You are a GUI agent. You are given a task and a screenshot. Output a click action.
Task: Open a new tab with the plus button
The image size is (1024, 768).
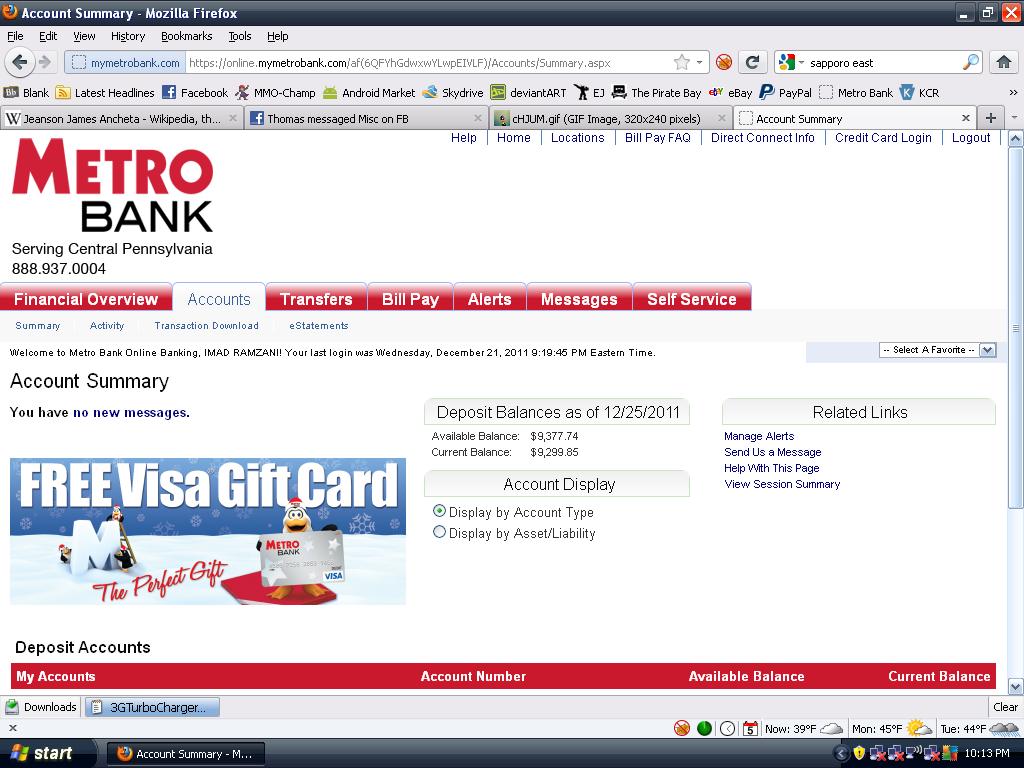(x=991, y=118)
